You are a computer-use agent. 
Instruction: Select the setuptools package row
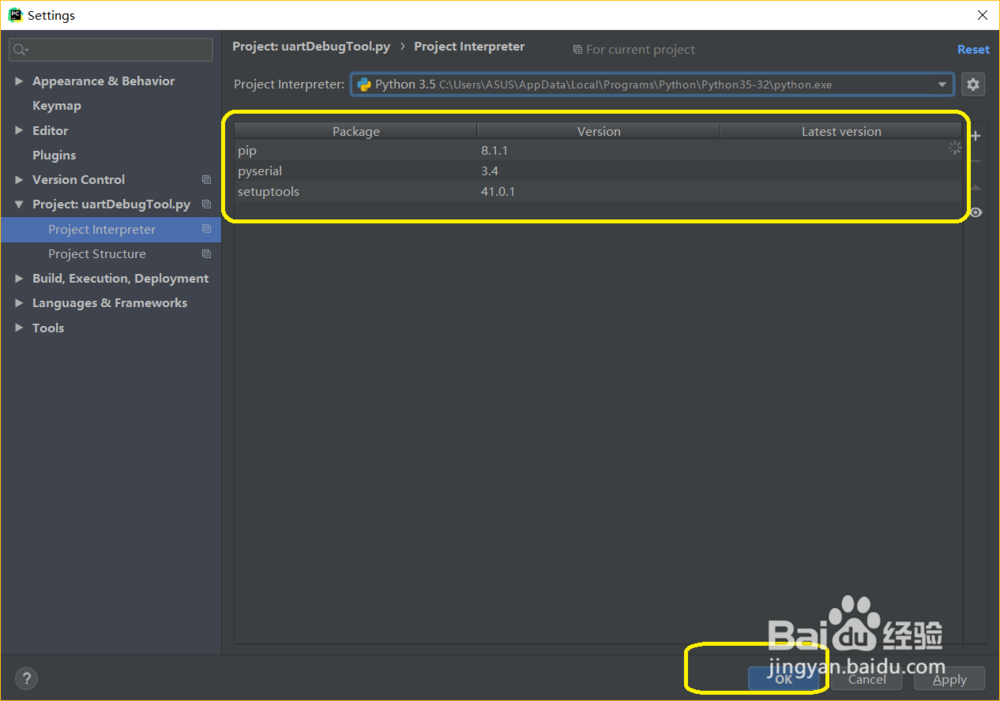point(598,191)
